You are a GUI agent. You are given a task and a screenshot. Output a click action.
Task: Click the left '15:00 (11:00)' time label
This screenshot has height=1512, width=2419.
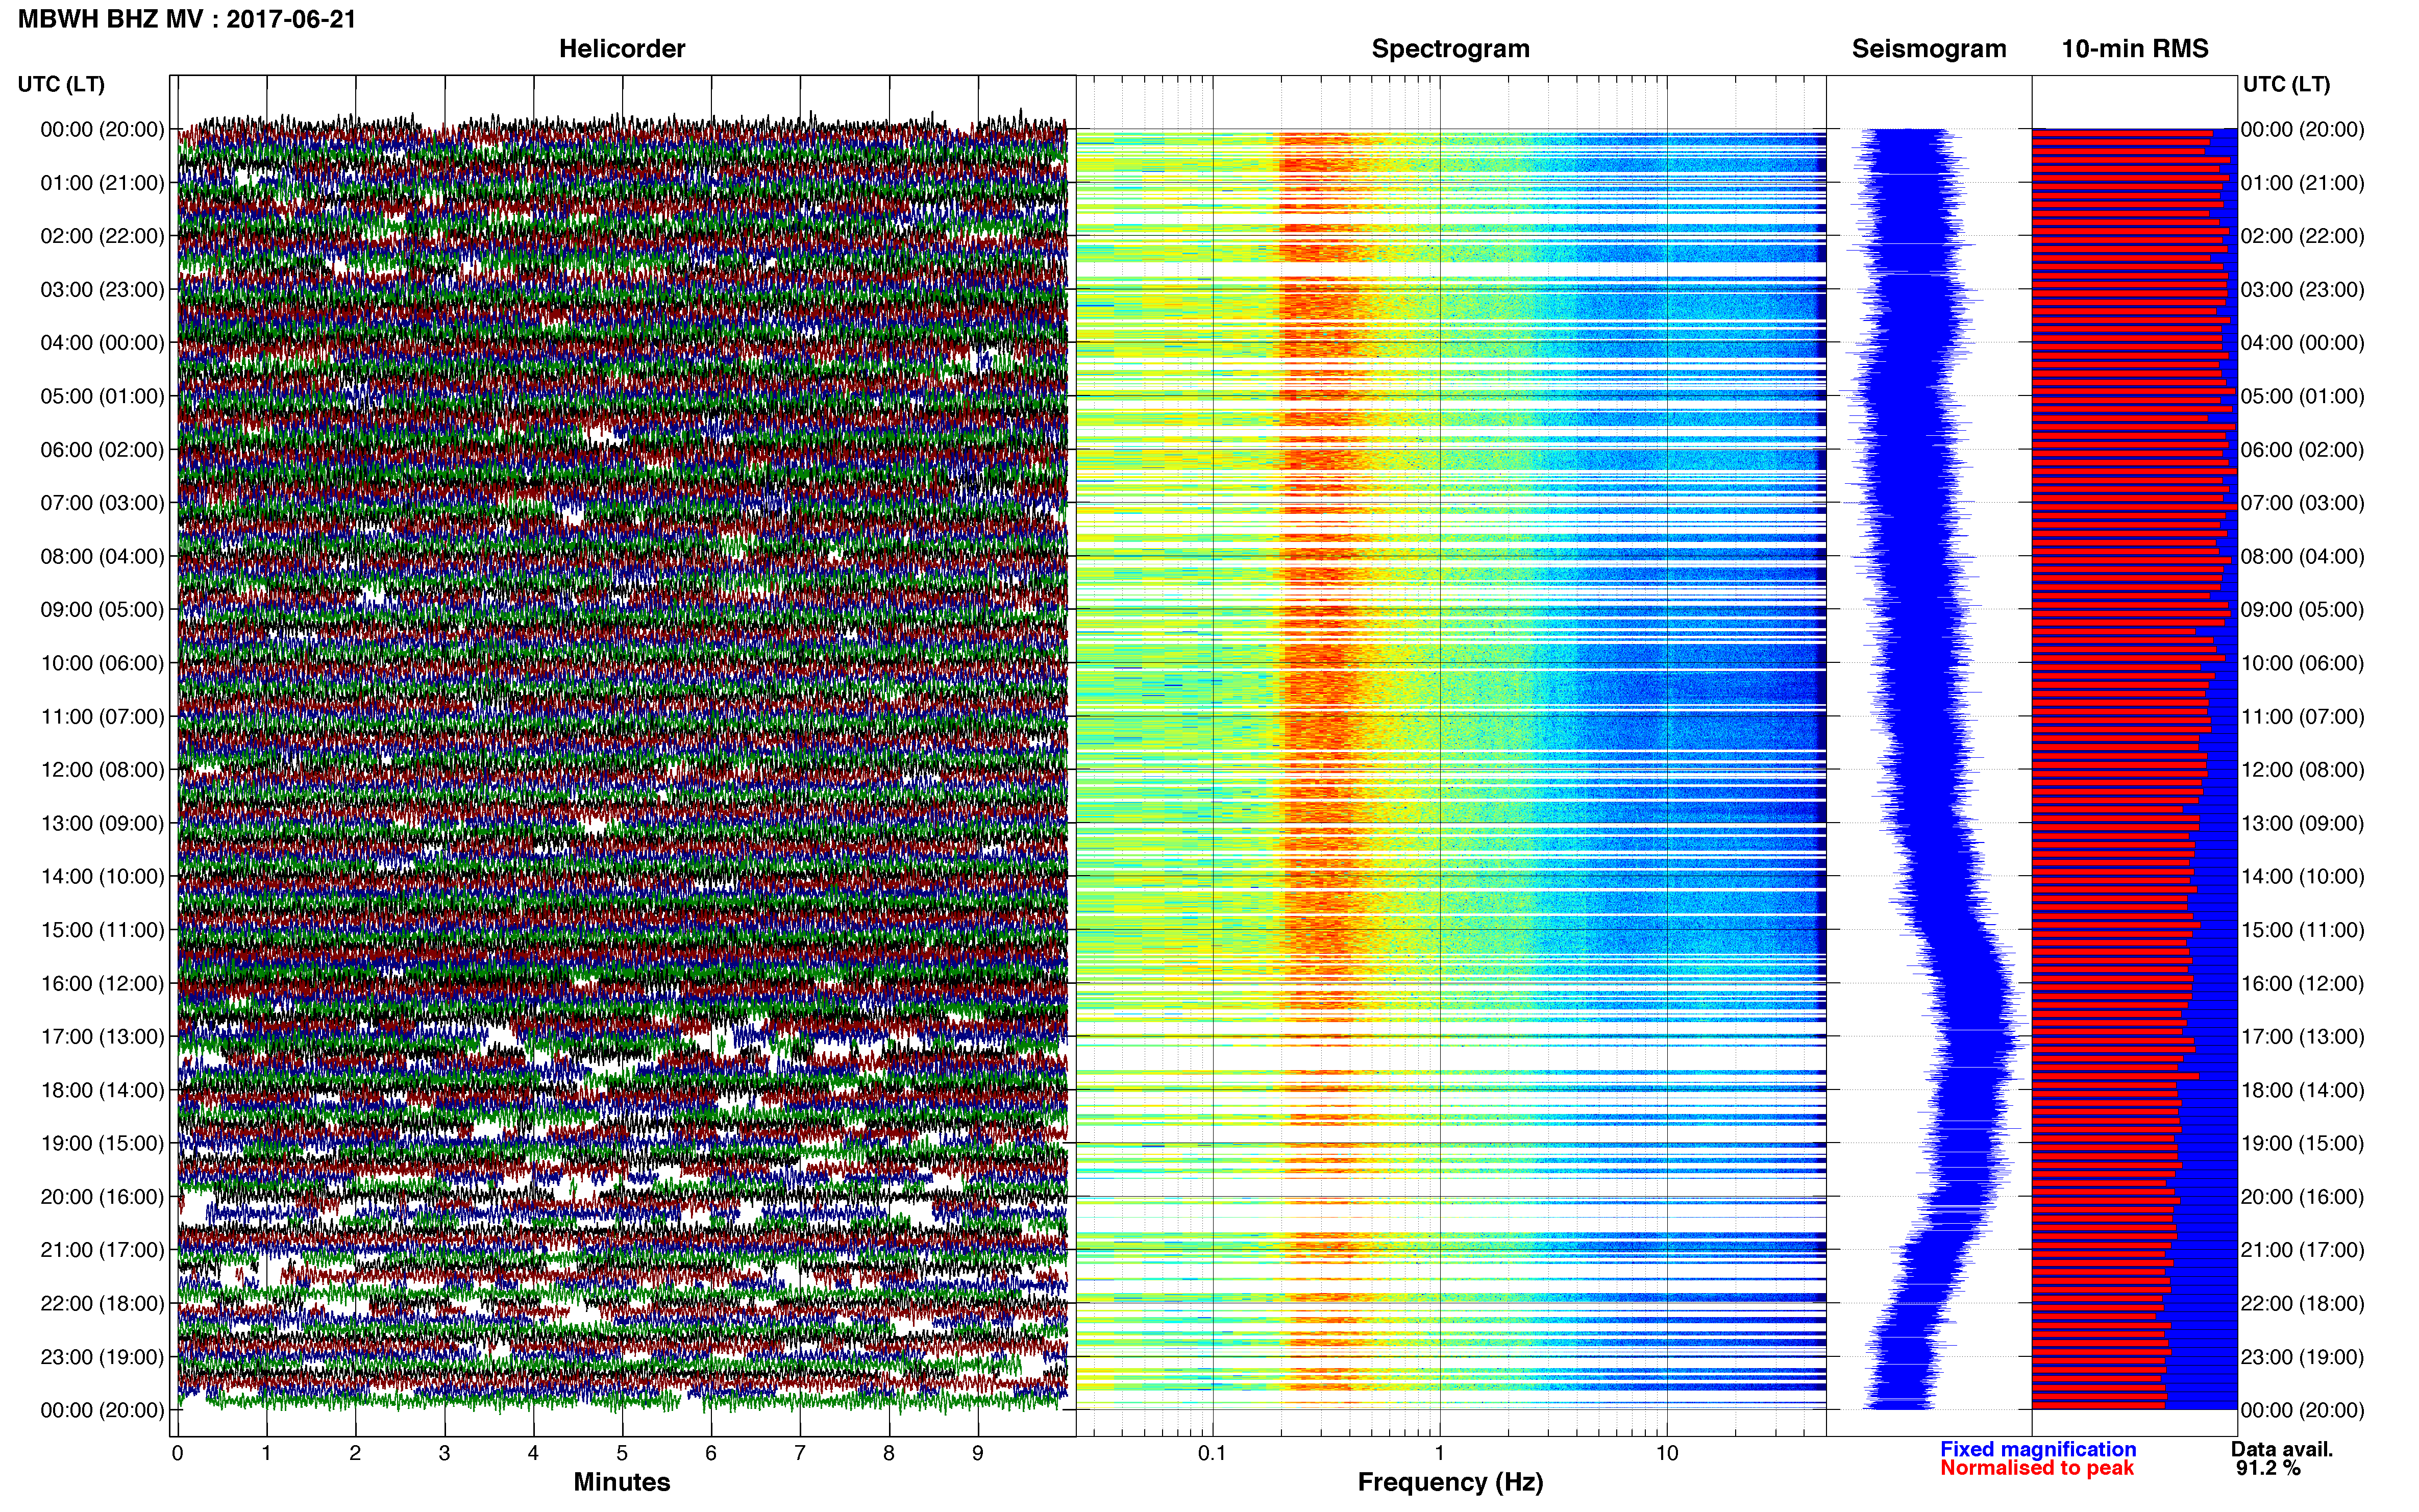click(x=102, y=930)
